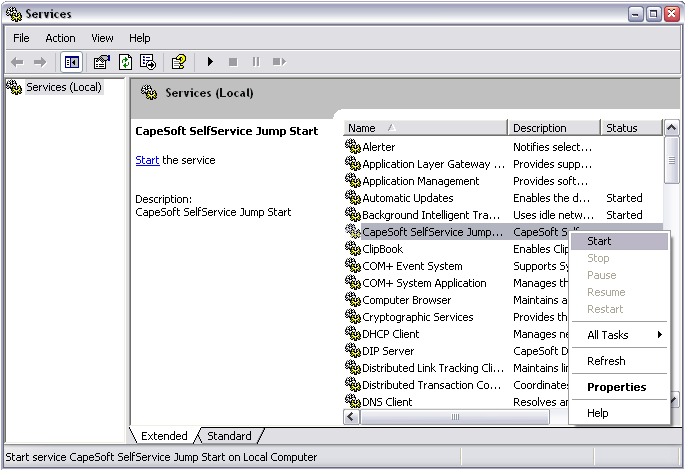This screenshot has height=470, width=685.
Task: Select Properties in the context menu
Action: (x=616, y=387)
